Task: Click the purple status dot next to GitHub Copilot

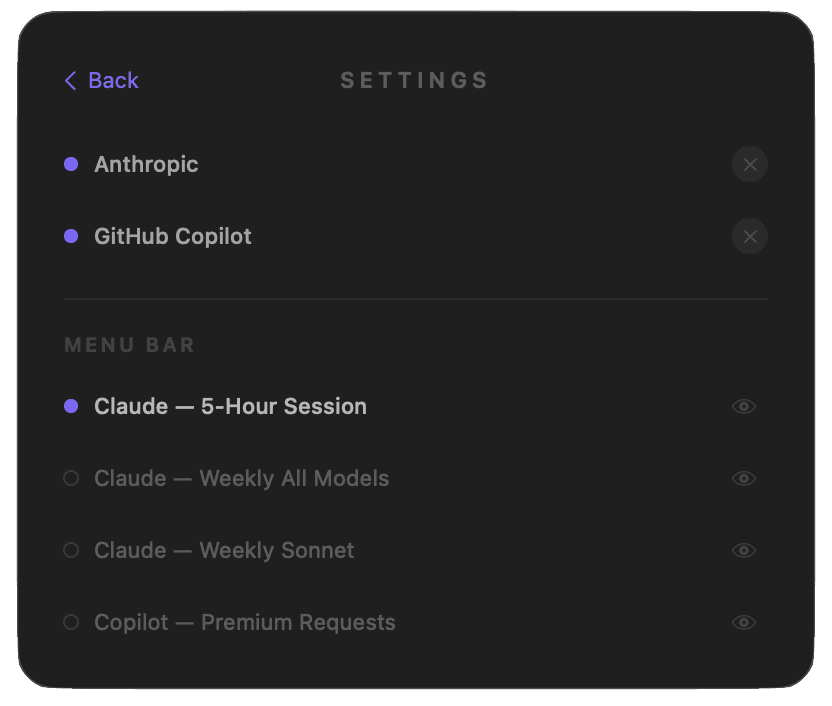Action: tap(70, 236)
